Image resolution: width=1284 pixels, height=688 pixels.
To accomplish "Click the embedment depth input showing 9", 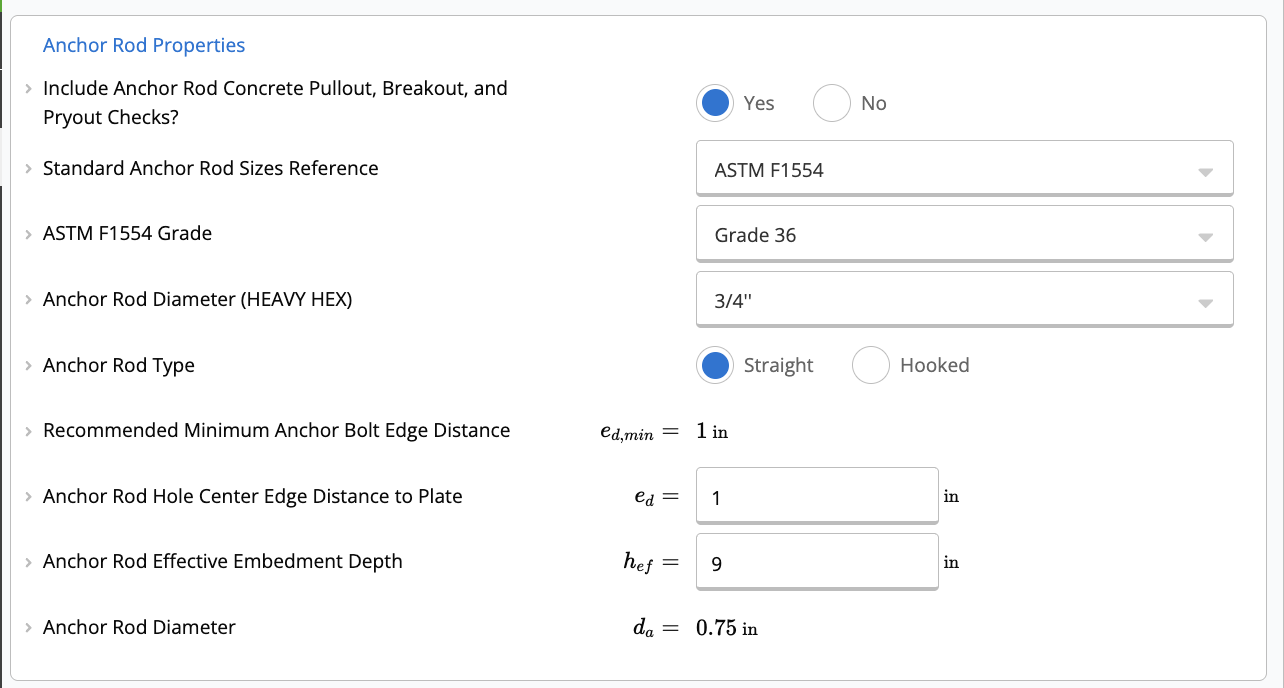I will [x=816, y=561].
